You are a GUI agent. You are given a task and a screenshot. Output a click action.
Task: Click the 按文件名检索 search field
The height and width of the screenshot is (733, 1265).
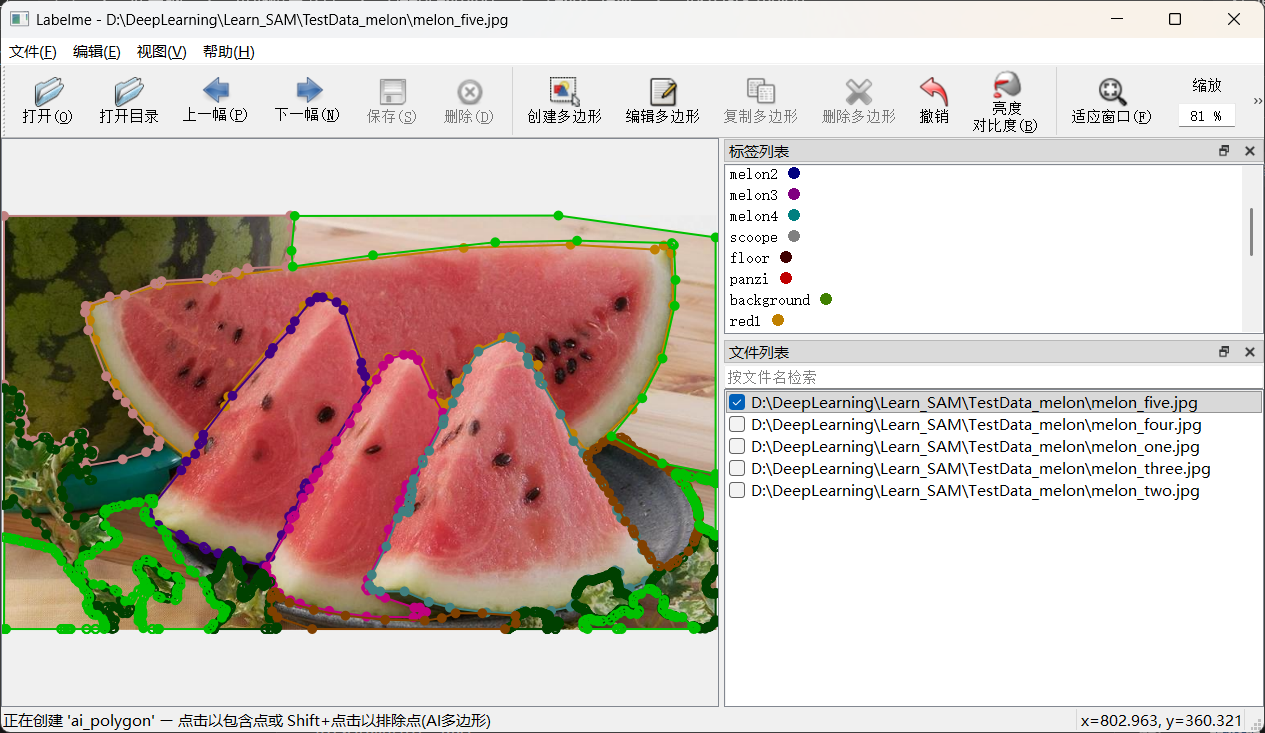[993, 377]
